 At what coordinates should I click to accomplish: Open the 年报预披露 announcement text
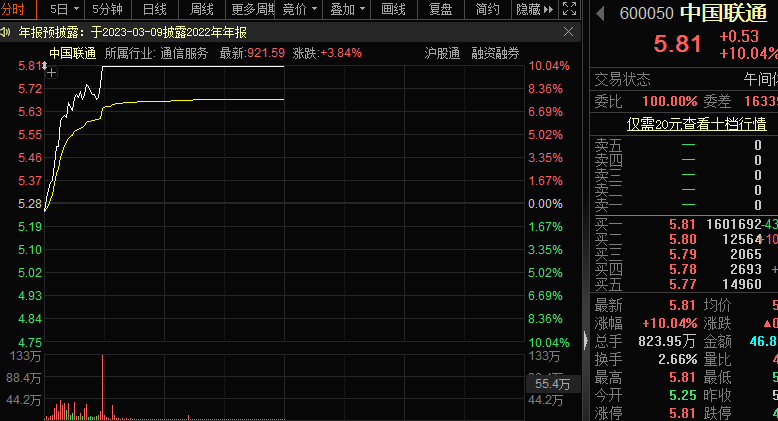pos(132,33)
